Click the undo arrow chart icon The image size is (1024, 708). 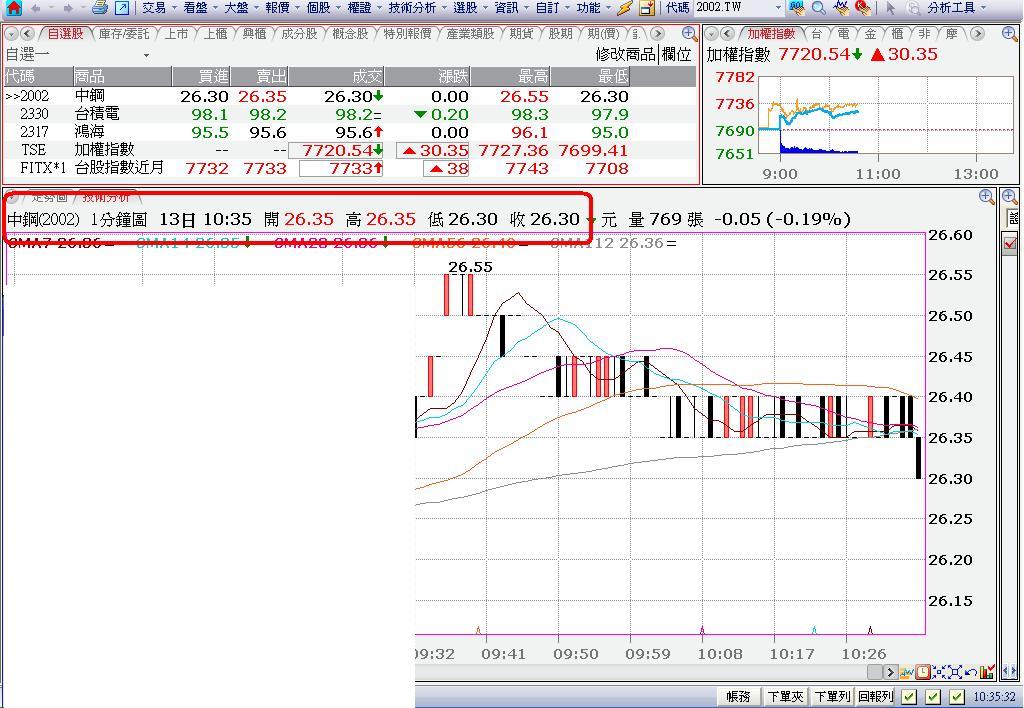[970, 671]
